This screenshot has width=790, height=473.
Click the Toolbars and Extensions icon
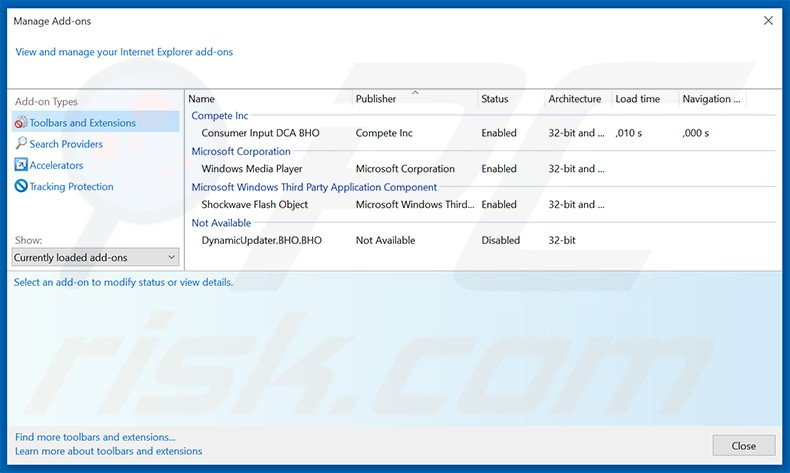pos(21,122)
